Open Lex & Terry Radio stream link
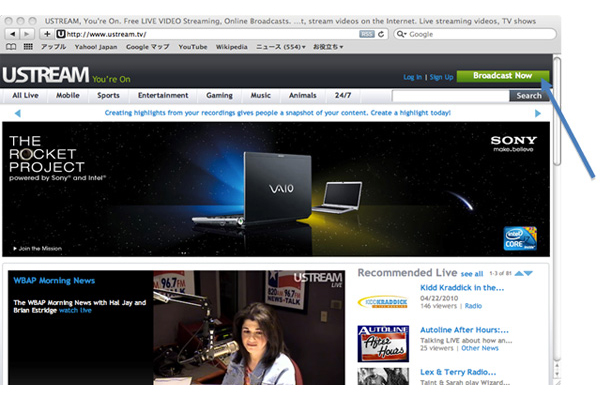 tap(458, 372)
